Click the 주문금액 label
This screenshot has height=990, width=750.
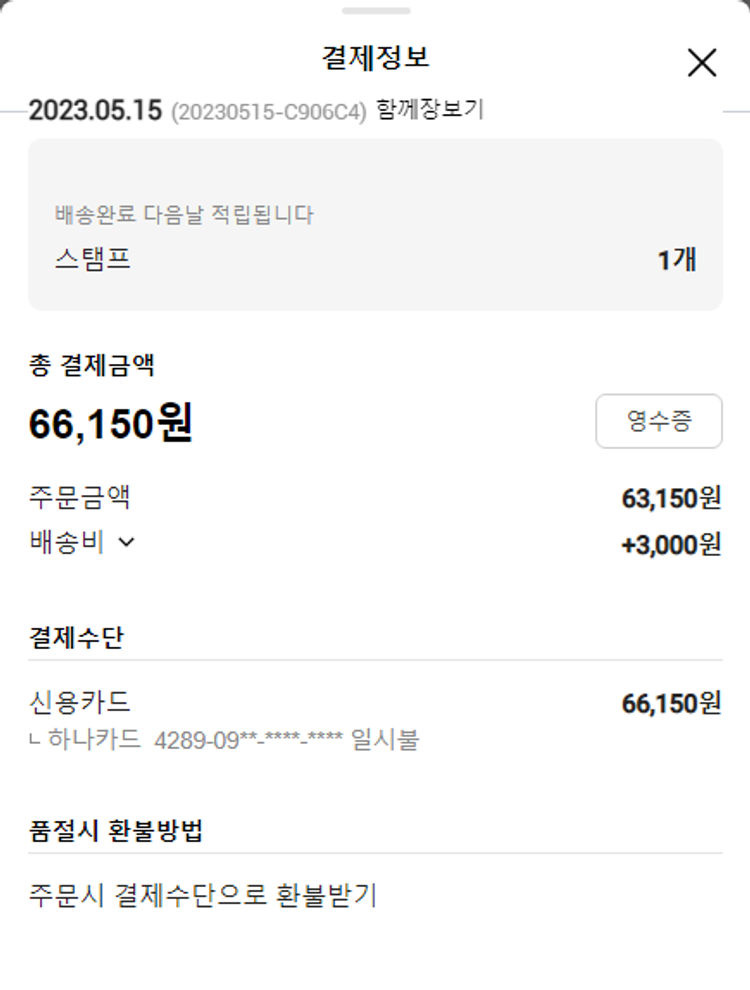[80, 497]
